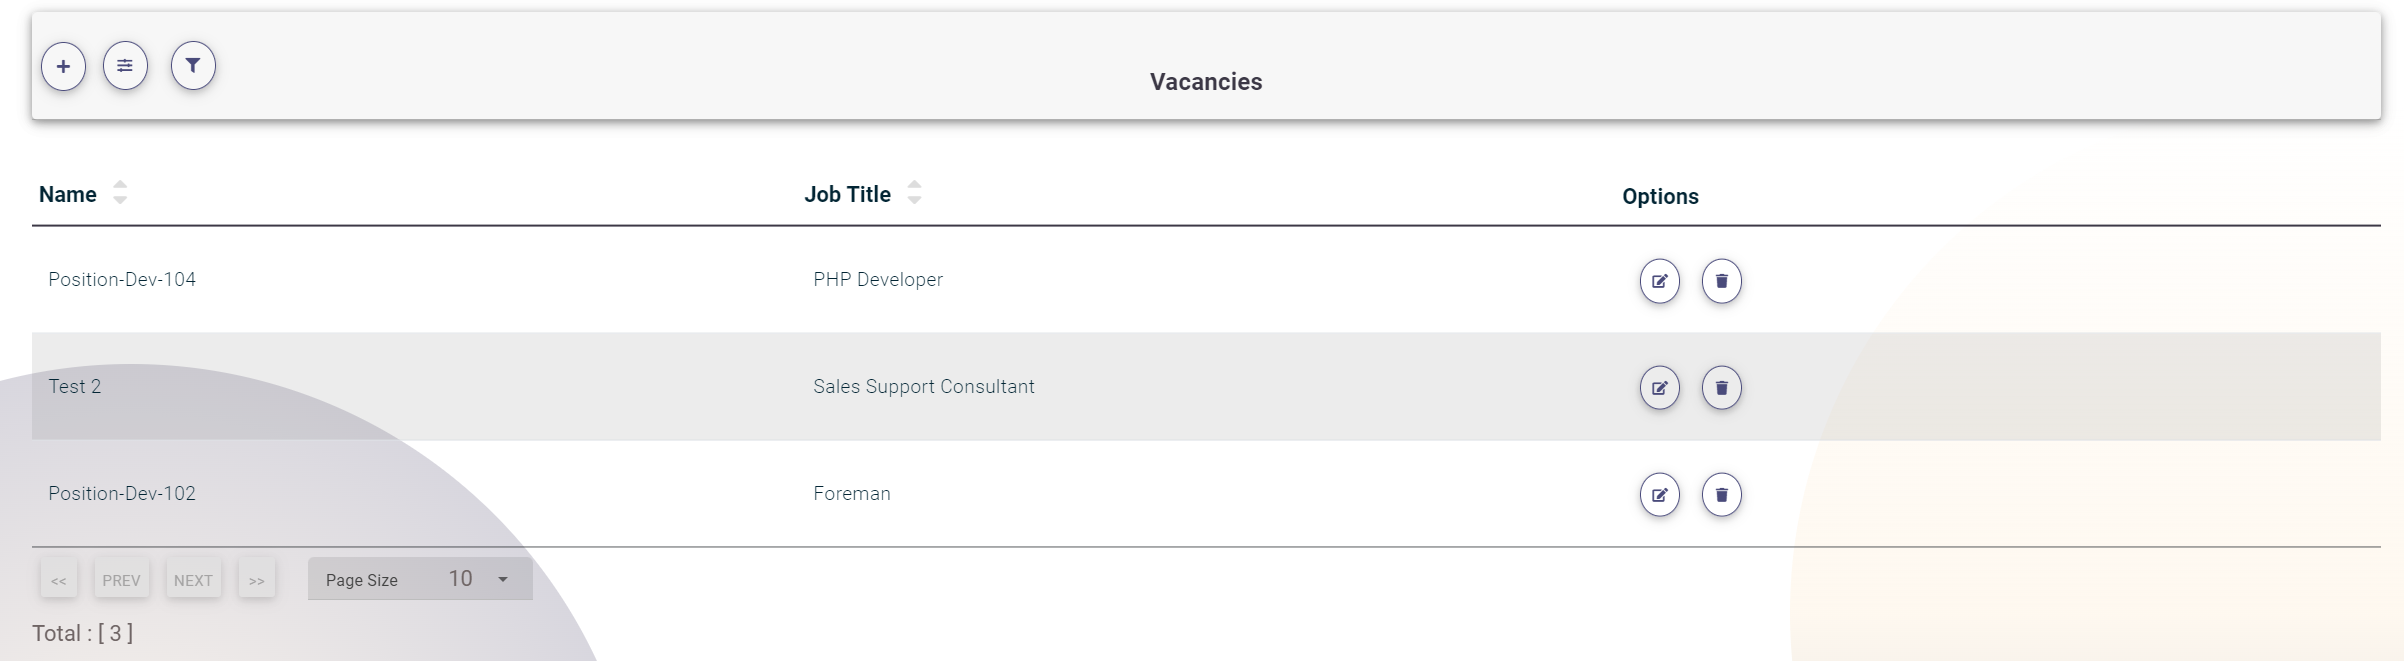
Task: Click the PREV pagination button
Action: (120, 578)
